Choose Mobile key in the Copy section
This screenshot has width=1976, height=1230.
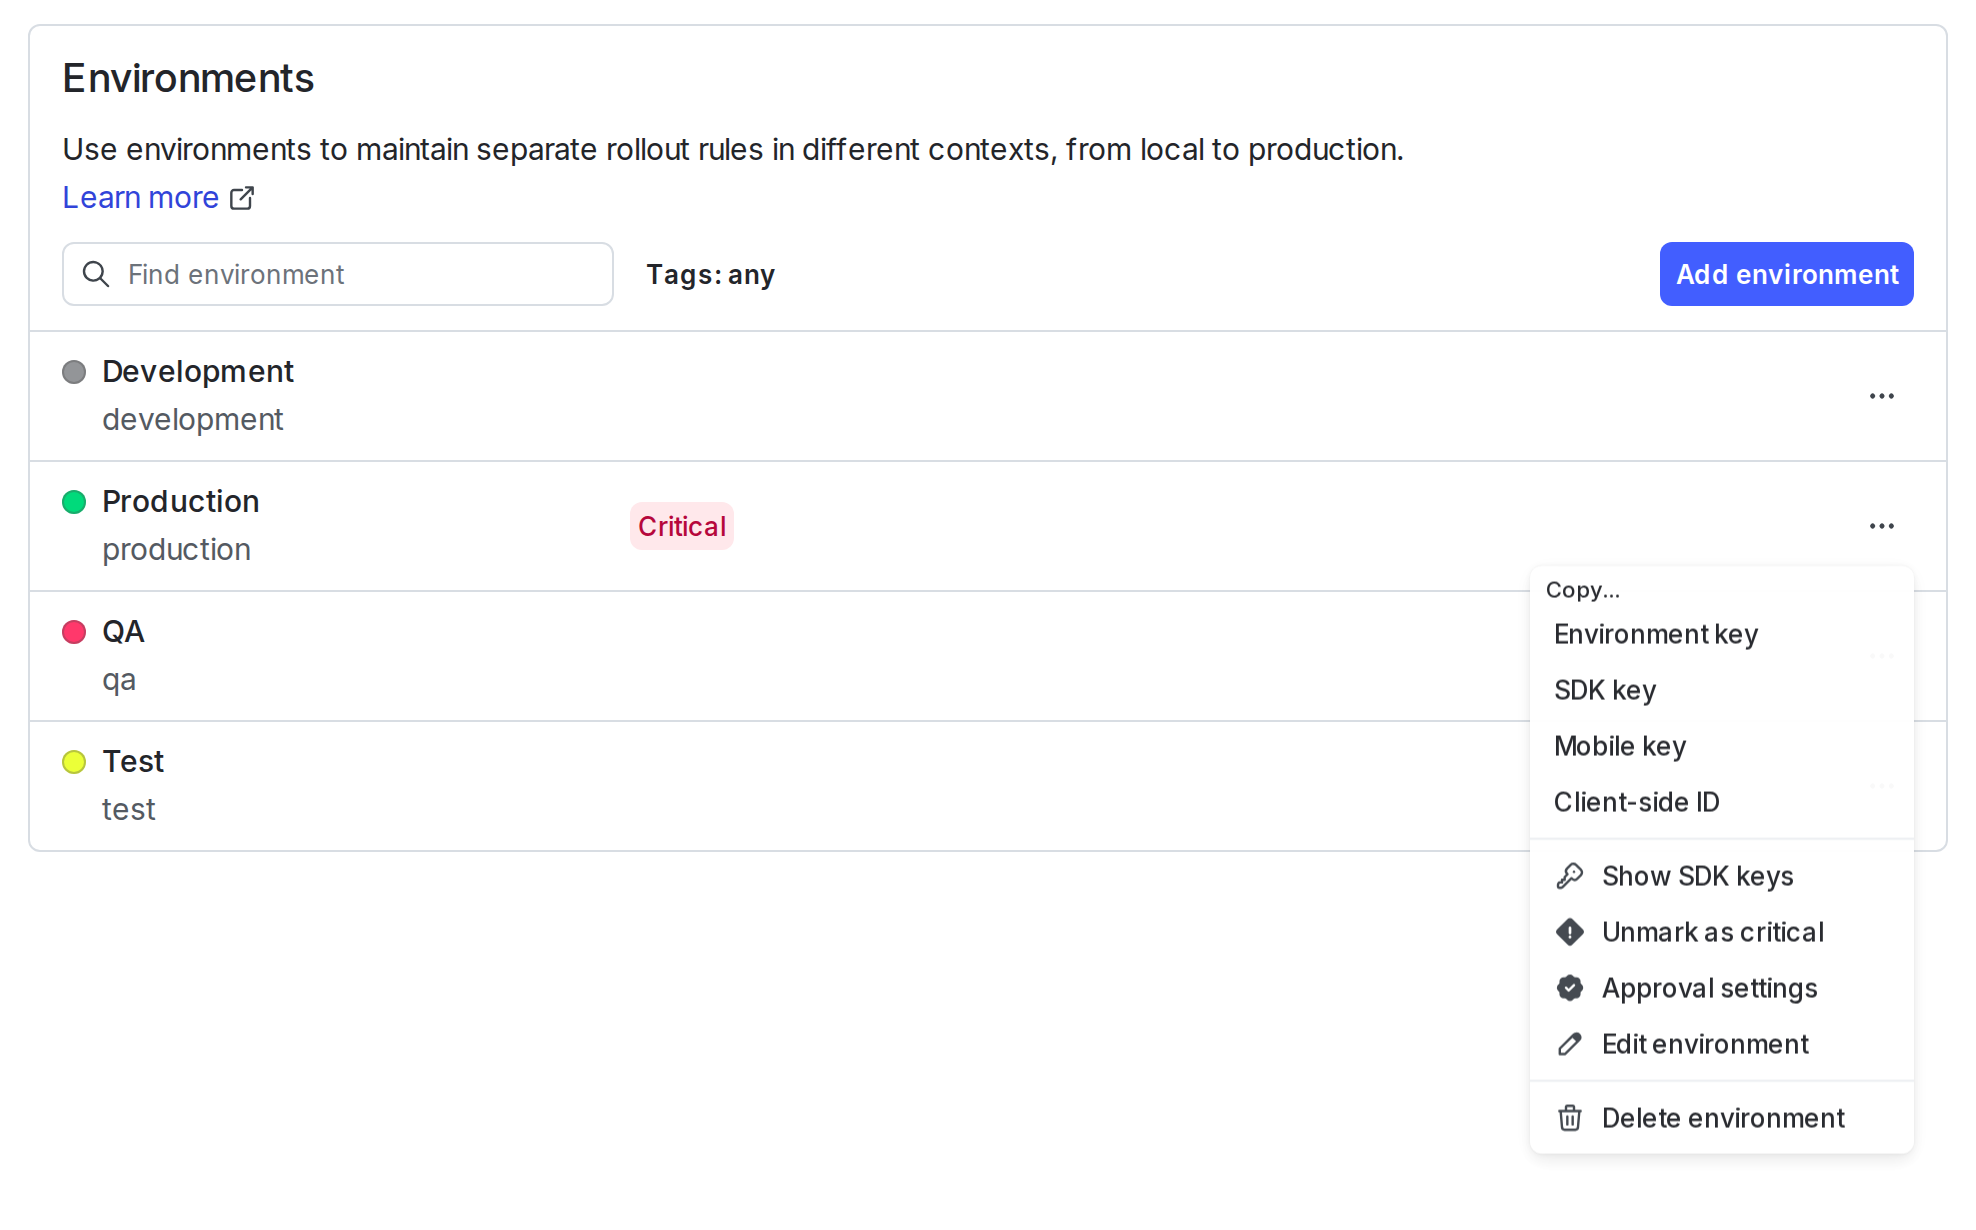click(1620, 745)
